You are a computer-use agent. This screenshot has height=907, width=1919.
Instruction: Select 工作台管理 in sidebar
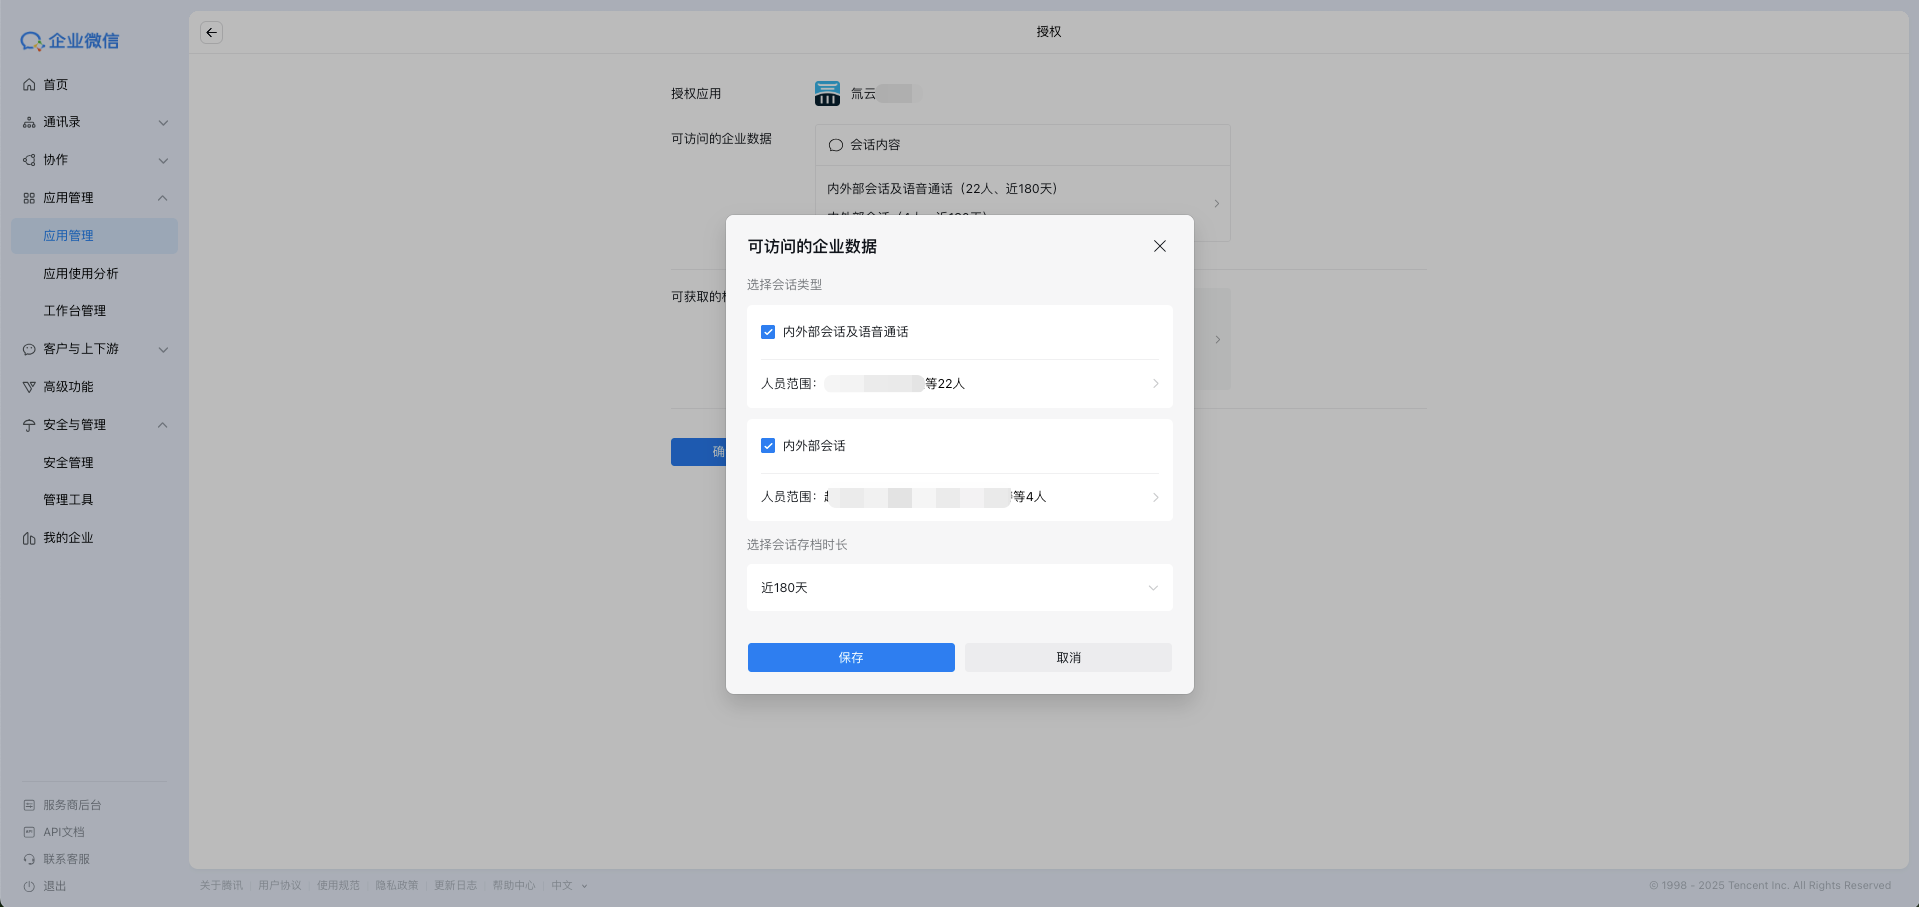click(75, 311)
